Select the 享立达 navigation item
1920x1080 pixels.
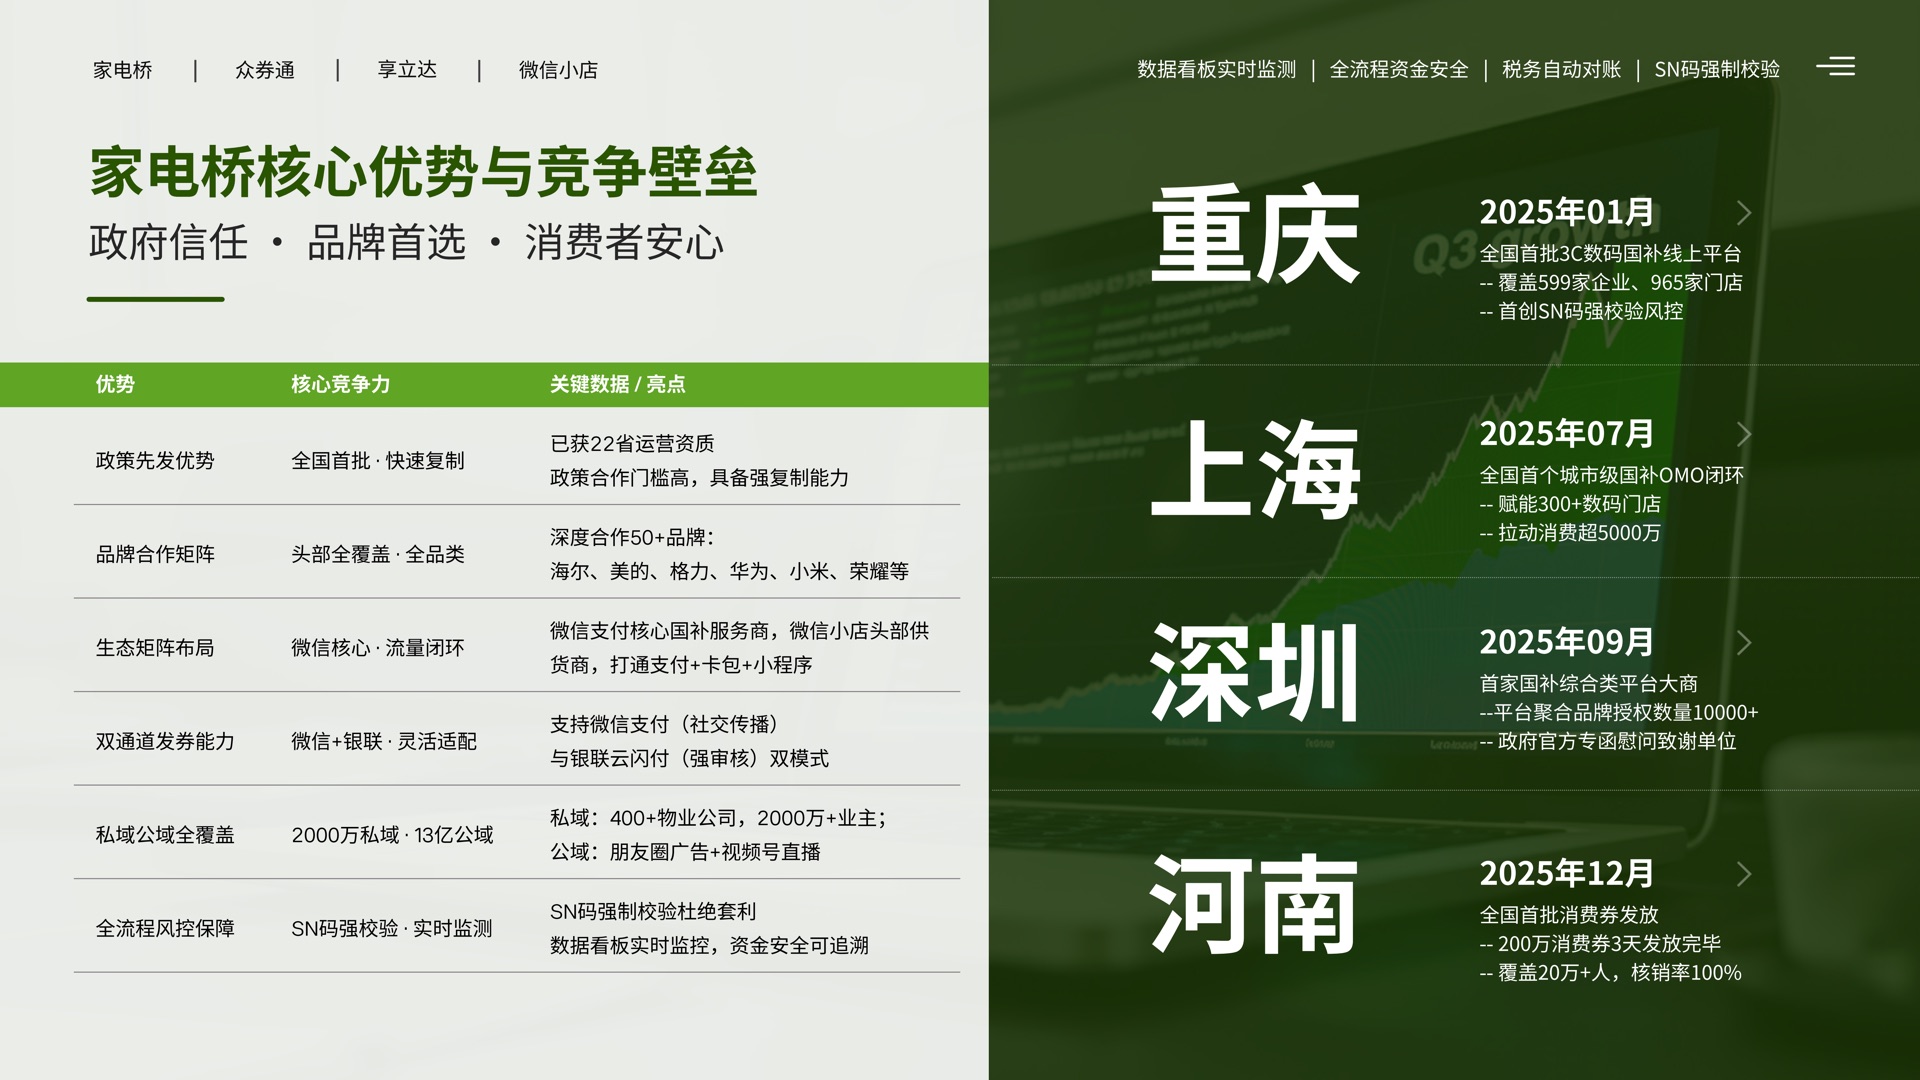[407, 70]
